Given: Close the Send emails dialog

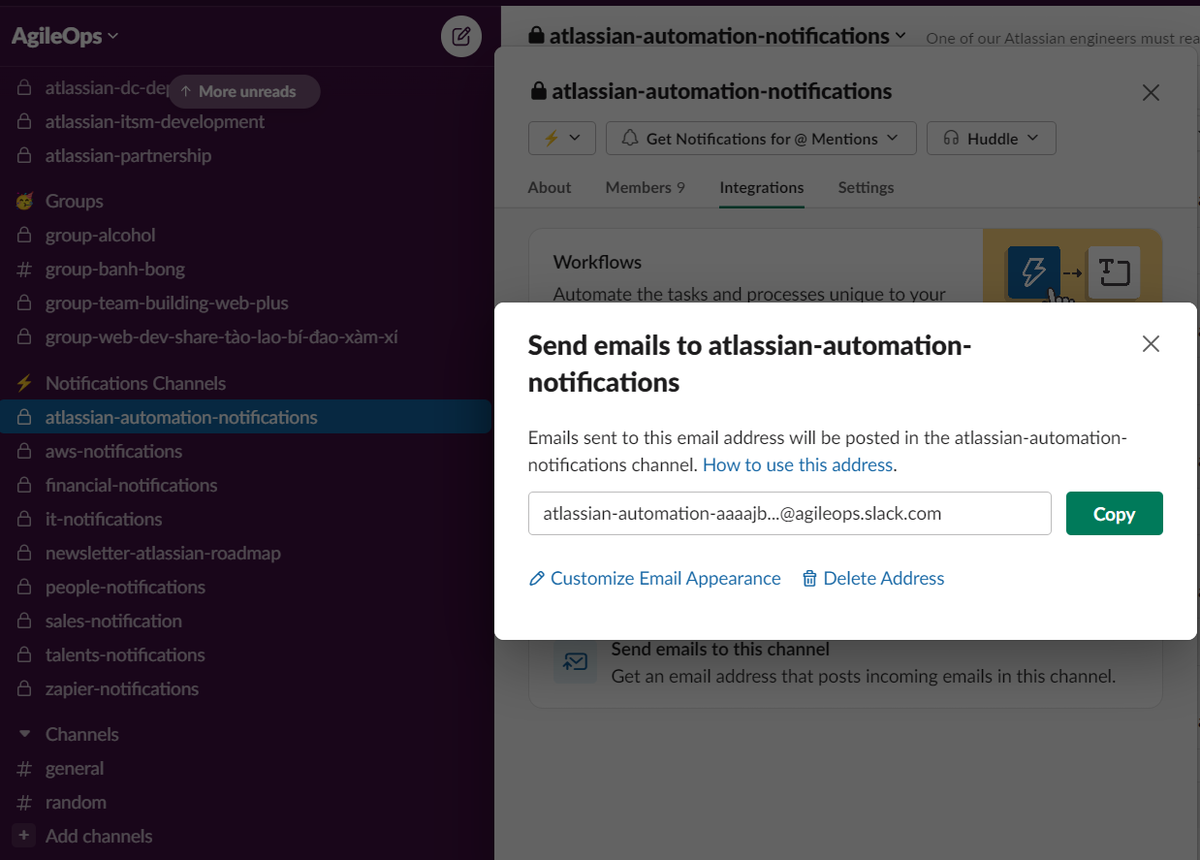Looking at the screenshot, I should pyautogui.click(x=1151, y=344).
